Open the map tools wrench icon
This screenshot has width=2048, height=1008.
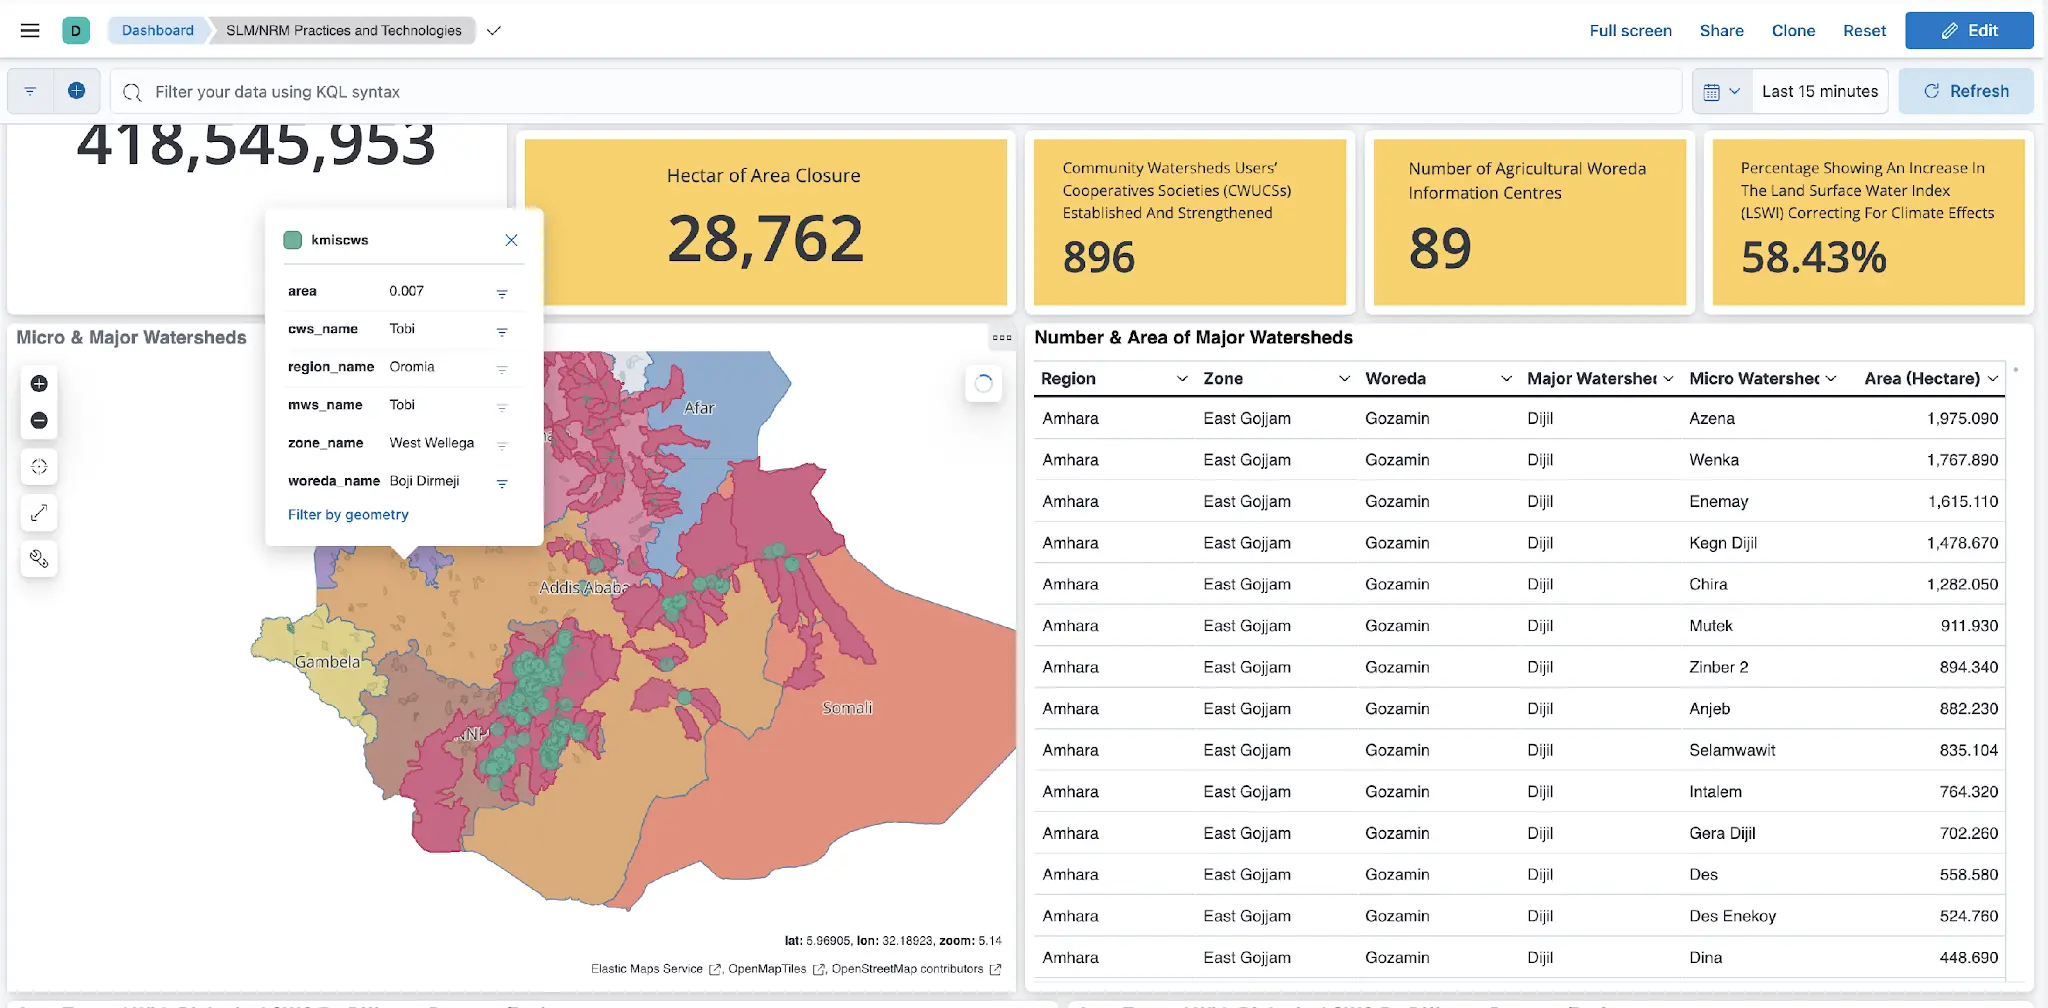39,559
